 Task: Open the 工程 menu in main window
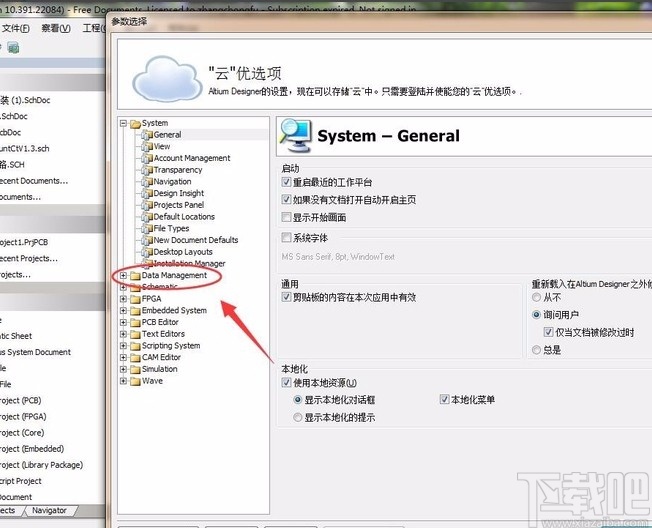click(x=94, y=28)
